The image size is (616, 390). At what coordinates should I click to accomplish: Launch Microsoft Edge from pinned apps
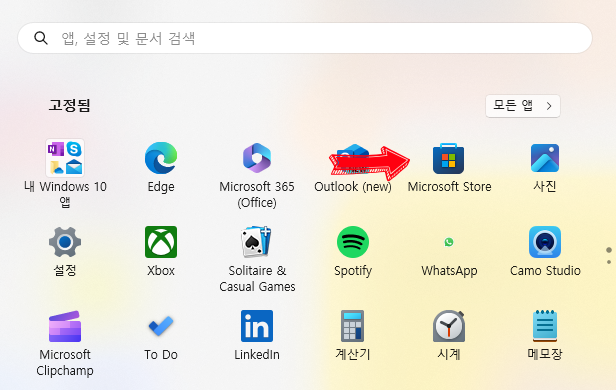point(161,158)
